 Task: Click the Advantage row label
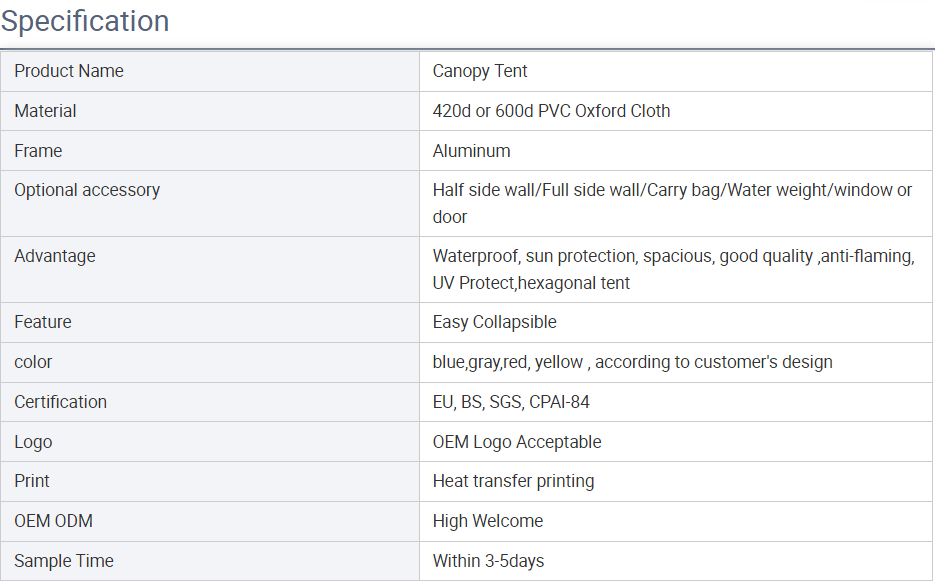pos(55,256)
